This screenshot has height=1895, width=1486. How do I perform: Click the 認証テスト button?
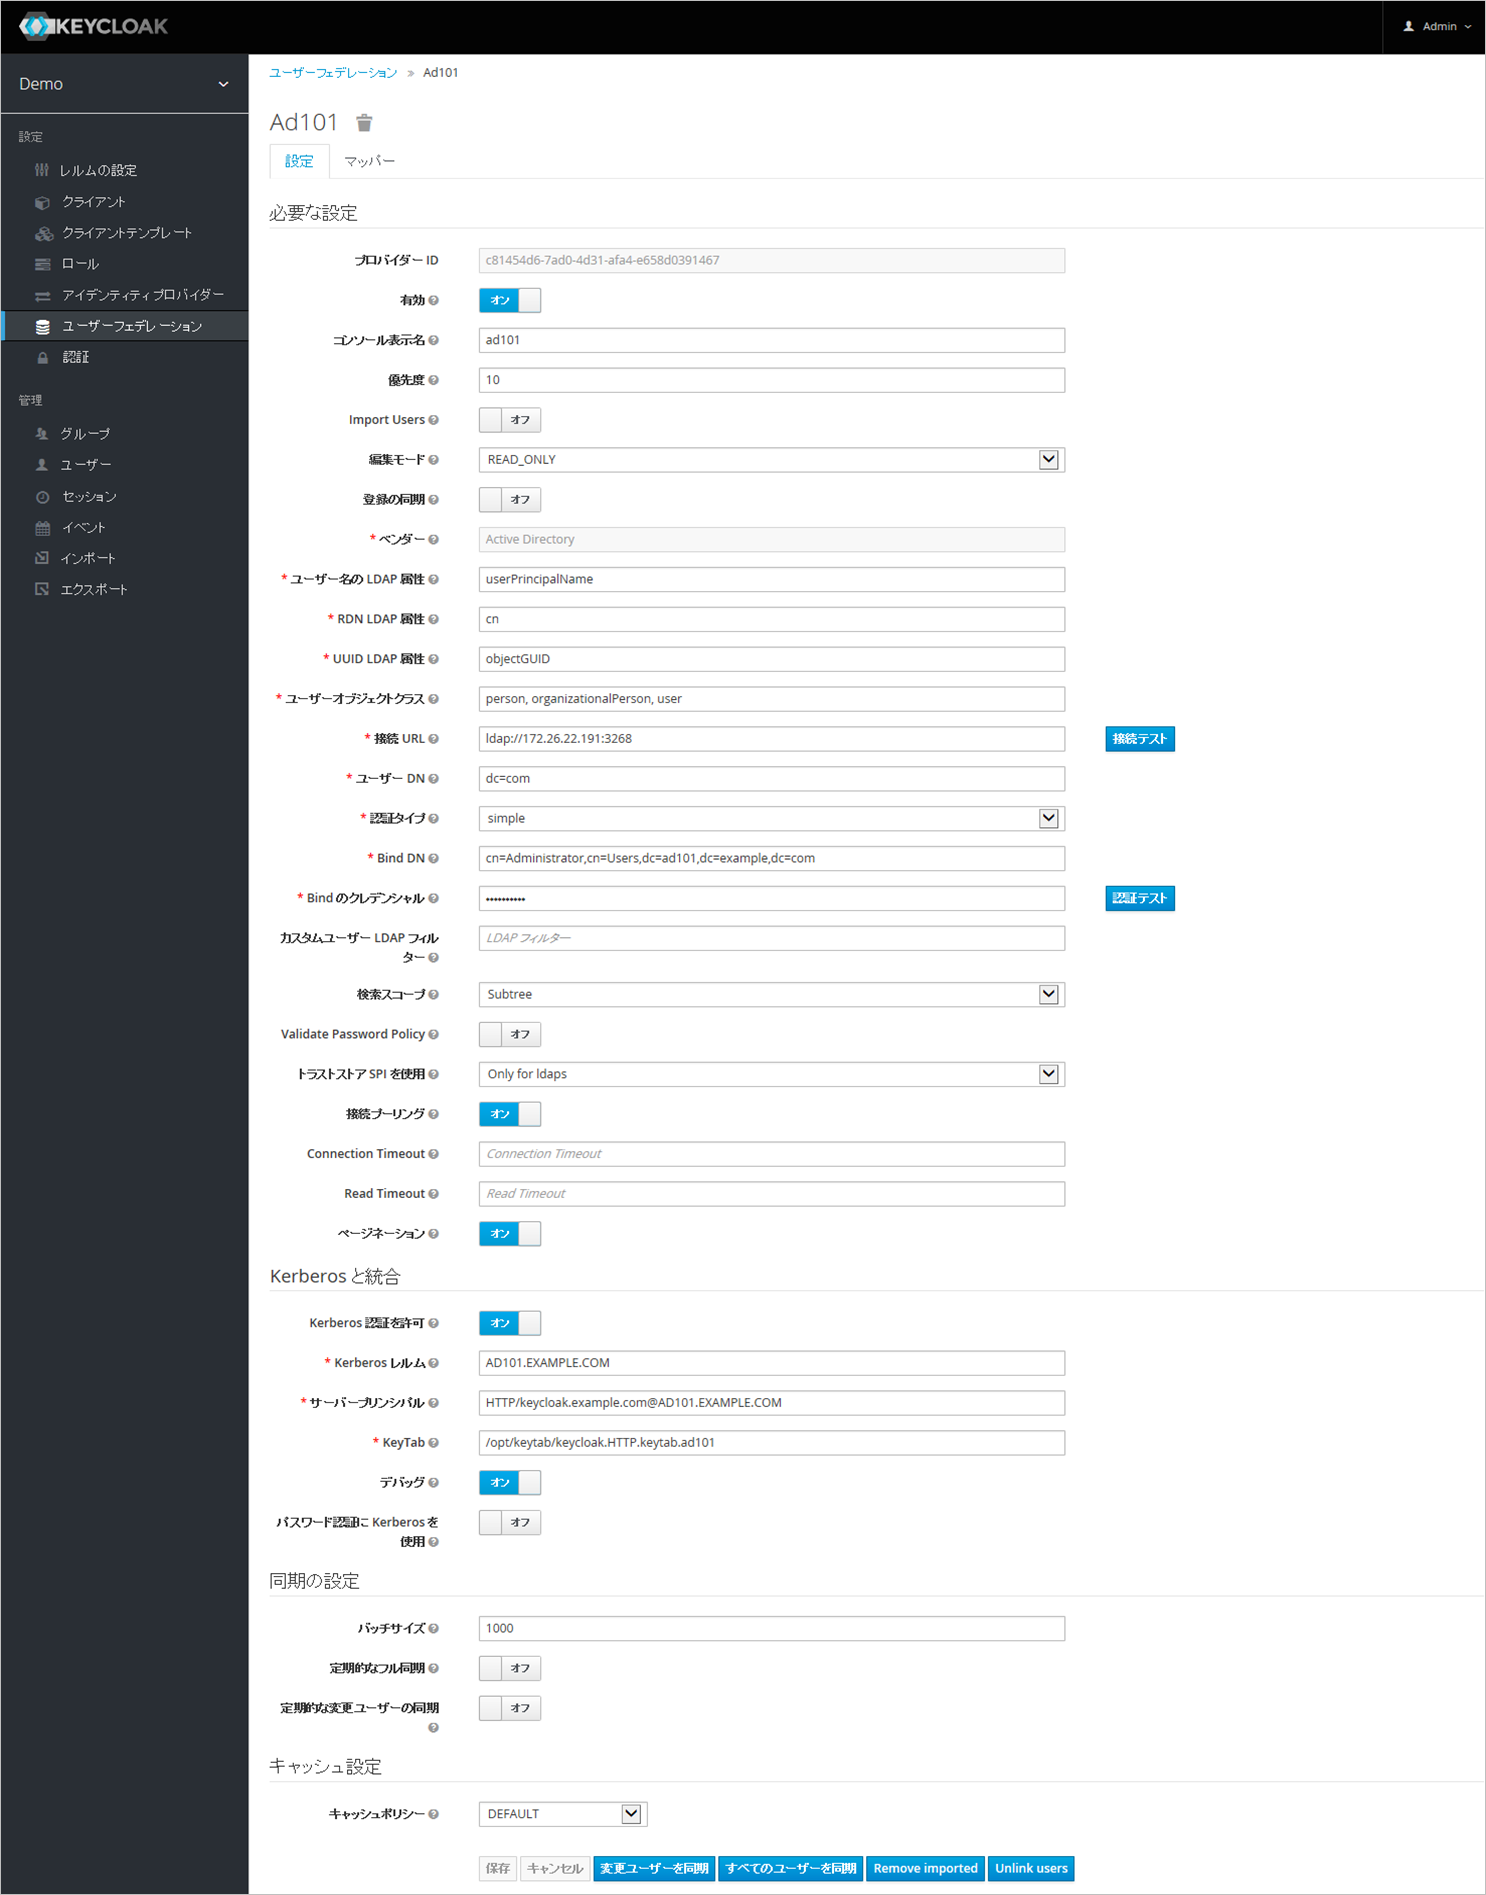pyautogui.click(x=1140, y=898)
